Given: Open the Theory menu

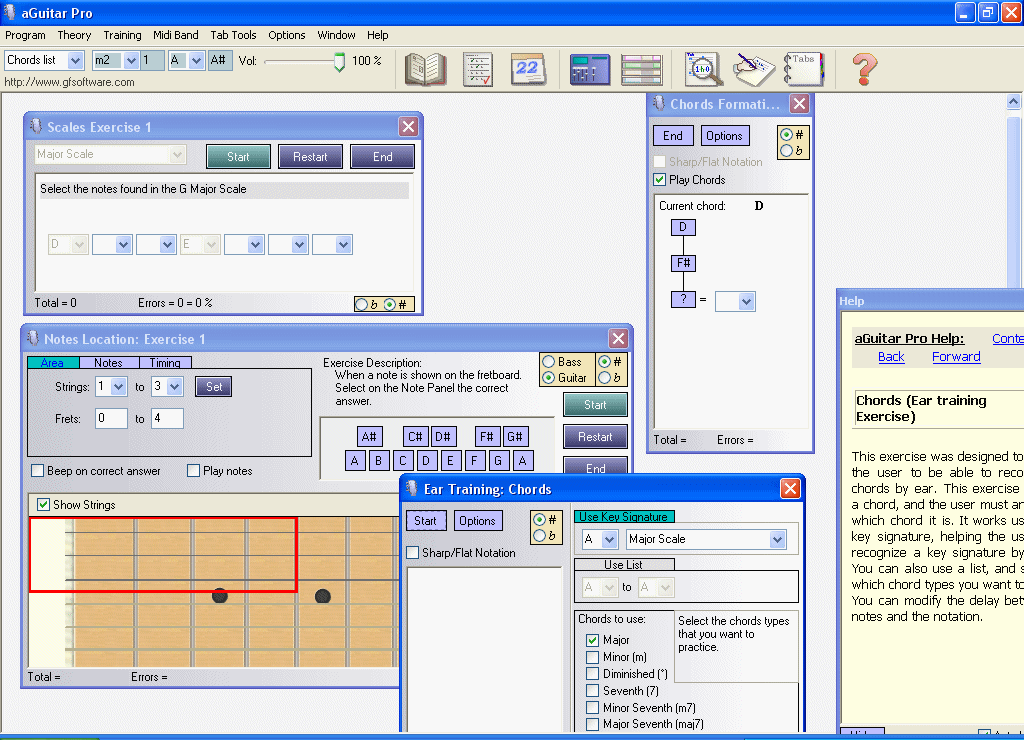Looking at the screenshot, I should click(74, 35).
